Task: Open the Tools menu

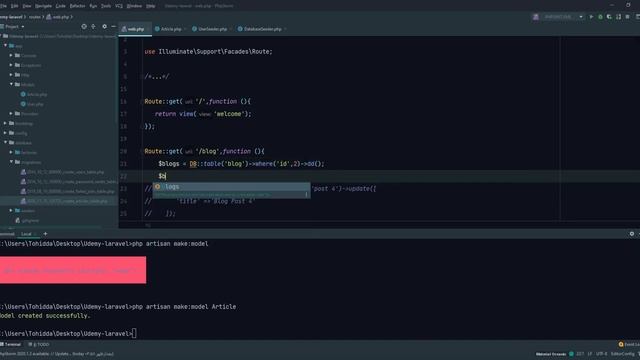Action: coord(106,6)
